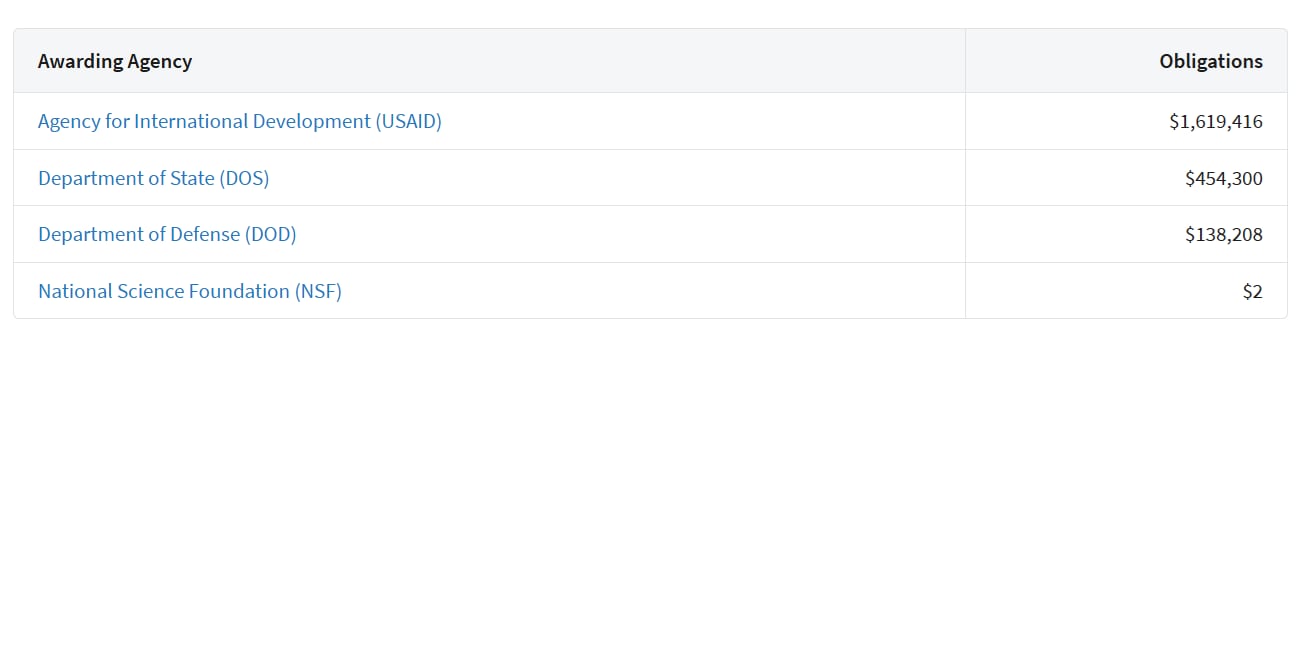Select the $2 obligations value

click(1253, 291)
